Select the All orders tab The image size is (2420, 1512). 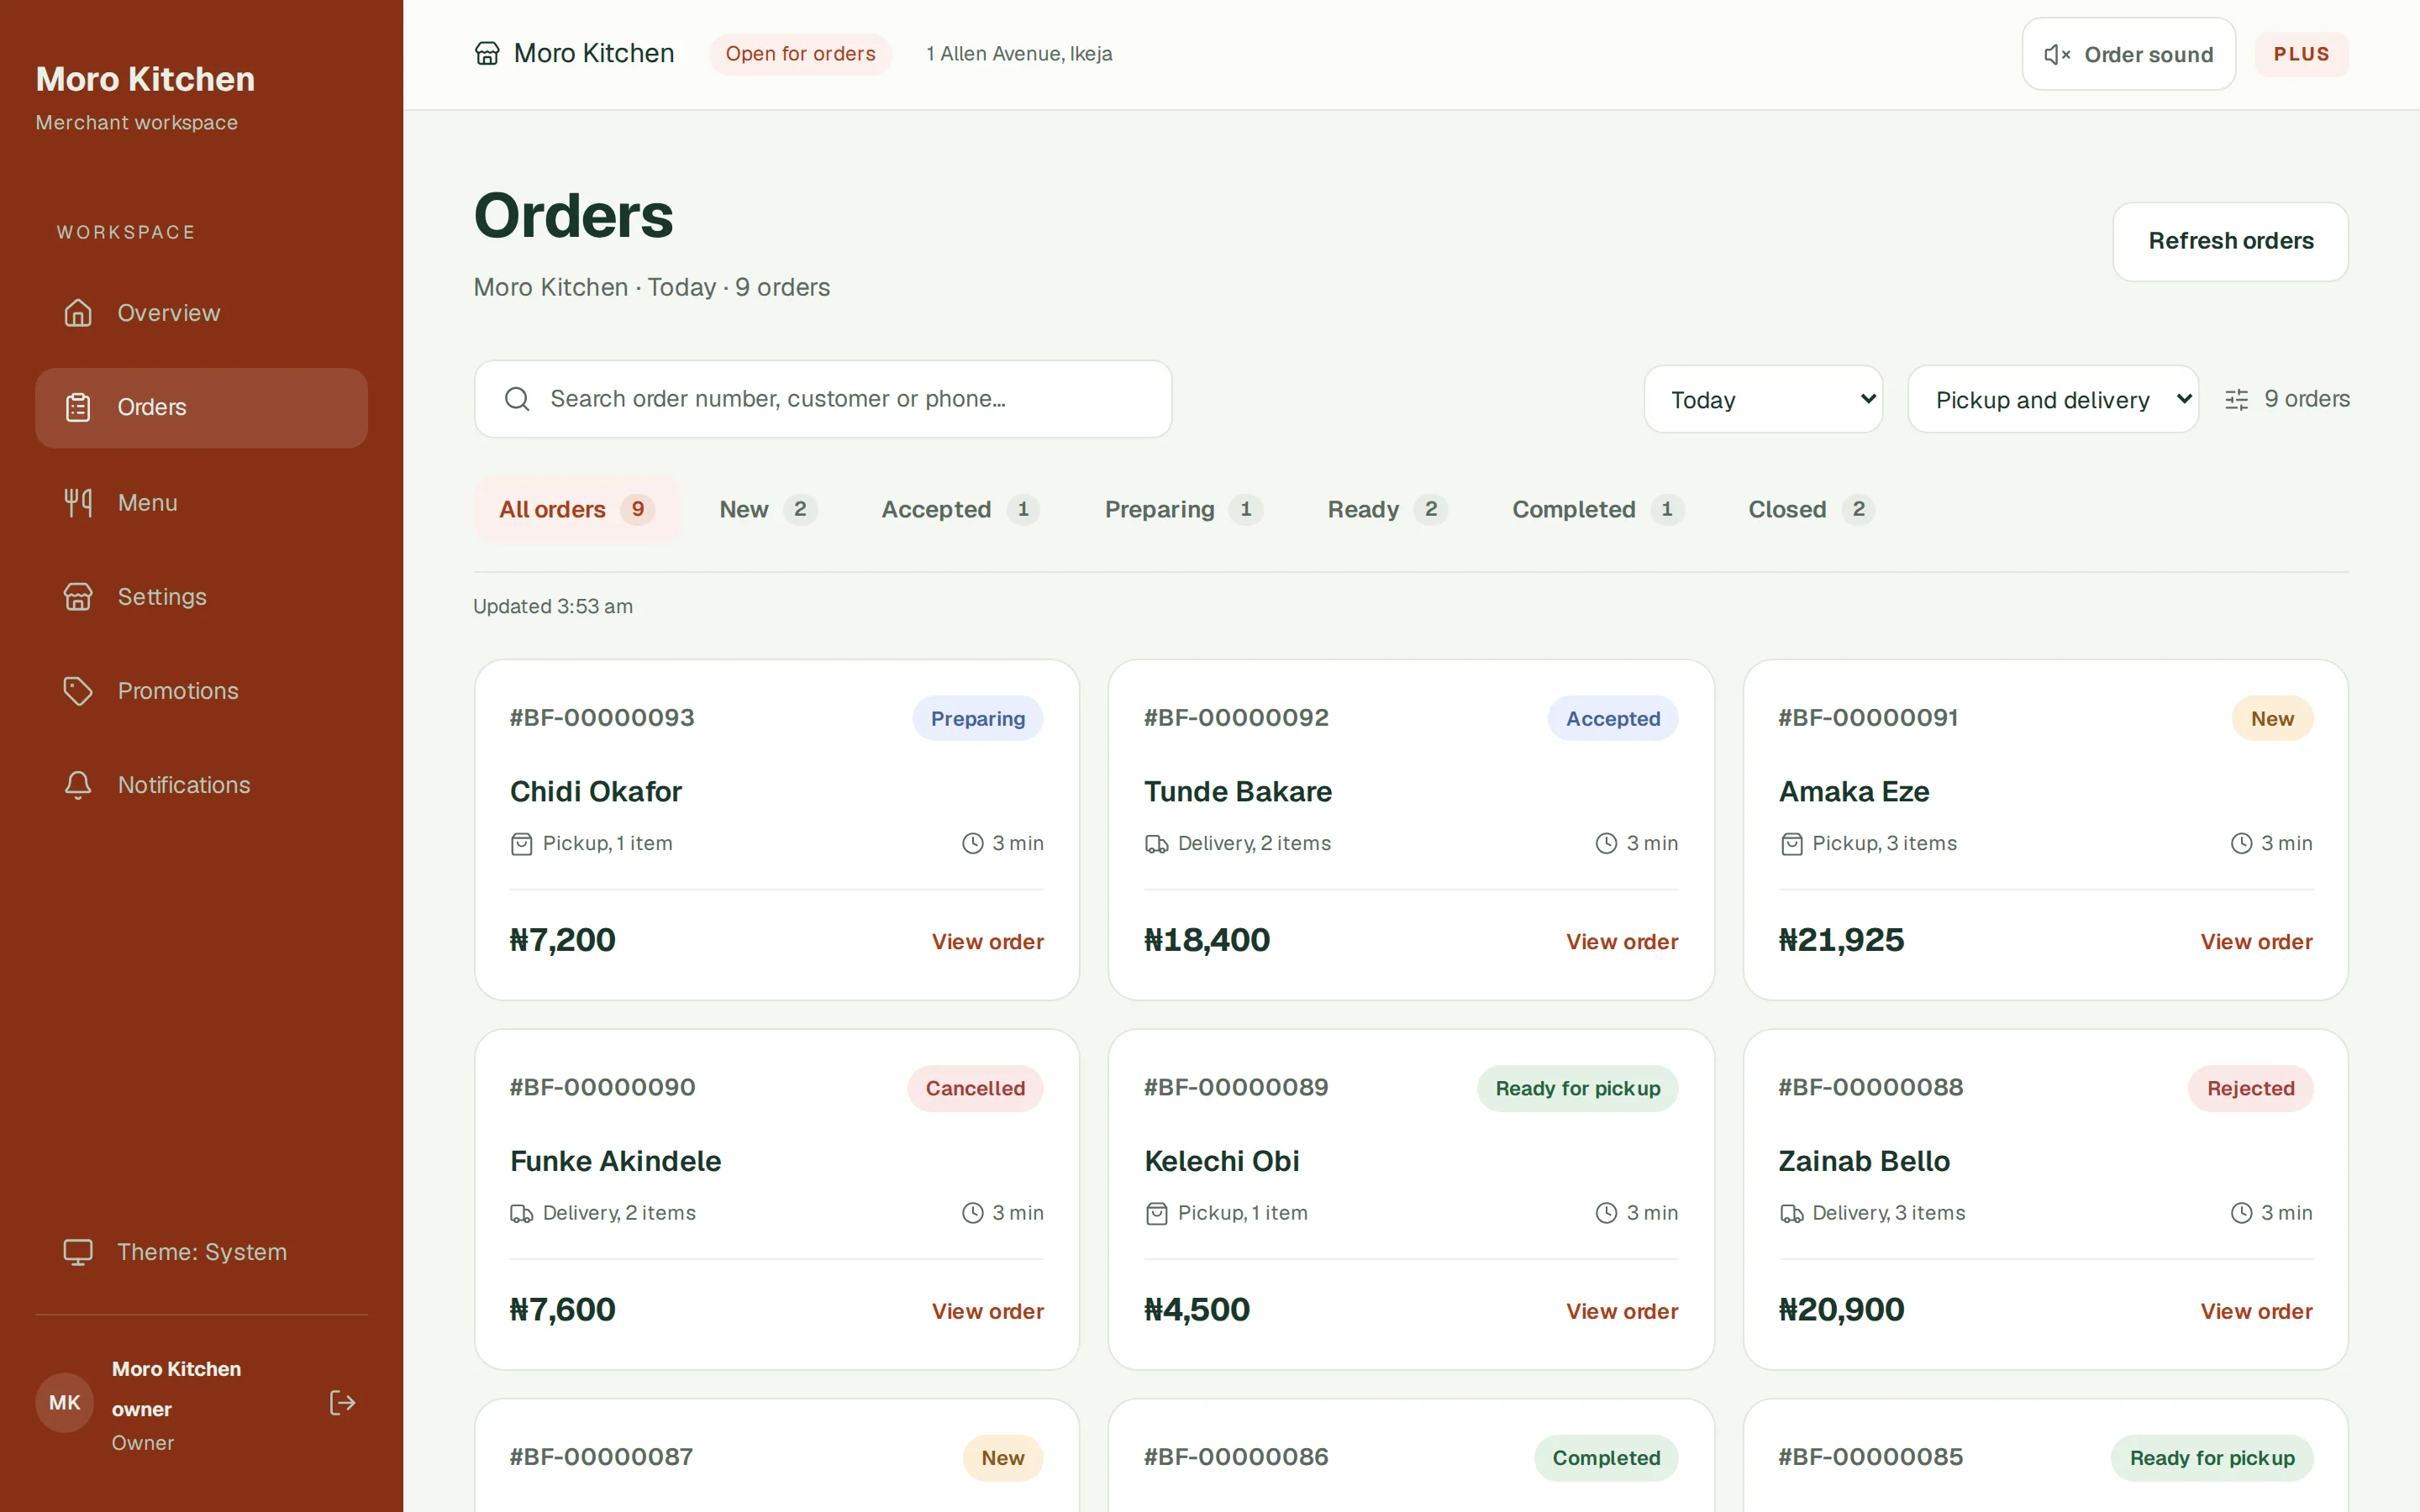coord(577,509)
